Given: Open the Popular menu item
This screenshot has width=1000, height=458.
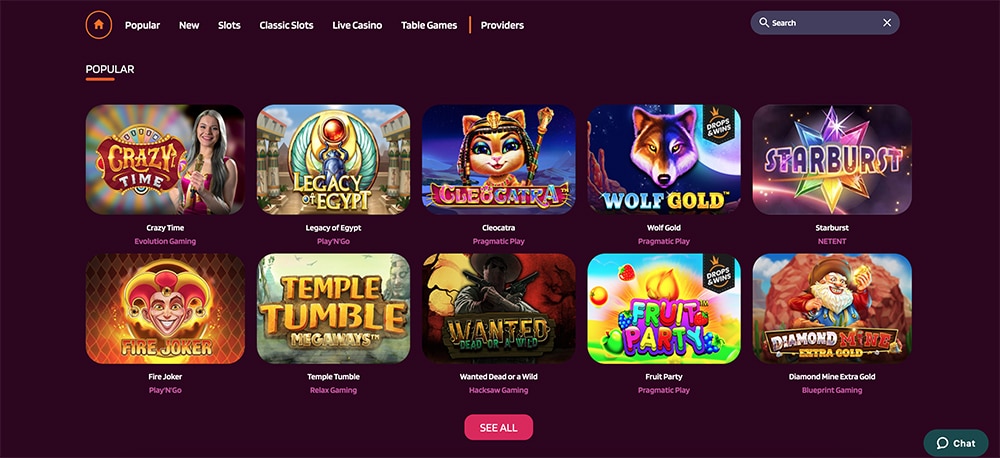Looking at the screenshot, I should [142, 26].
